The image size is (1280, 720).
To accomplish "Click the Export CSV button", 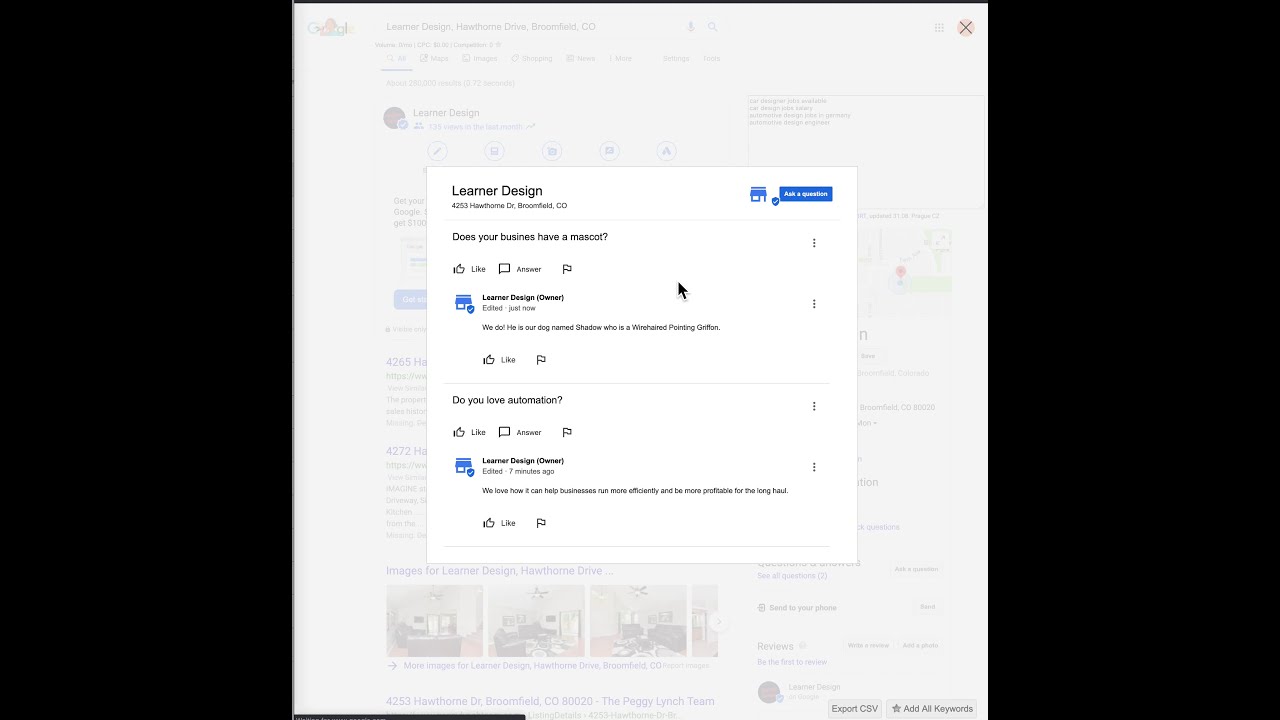I will (855, 709).
